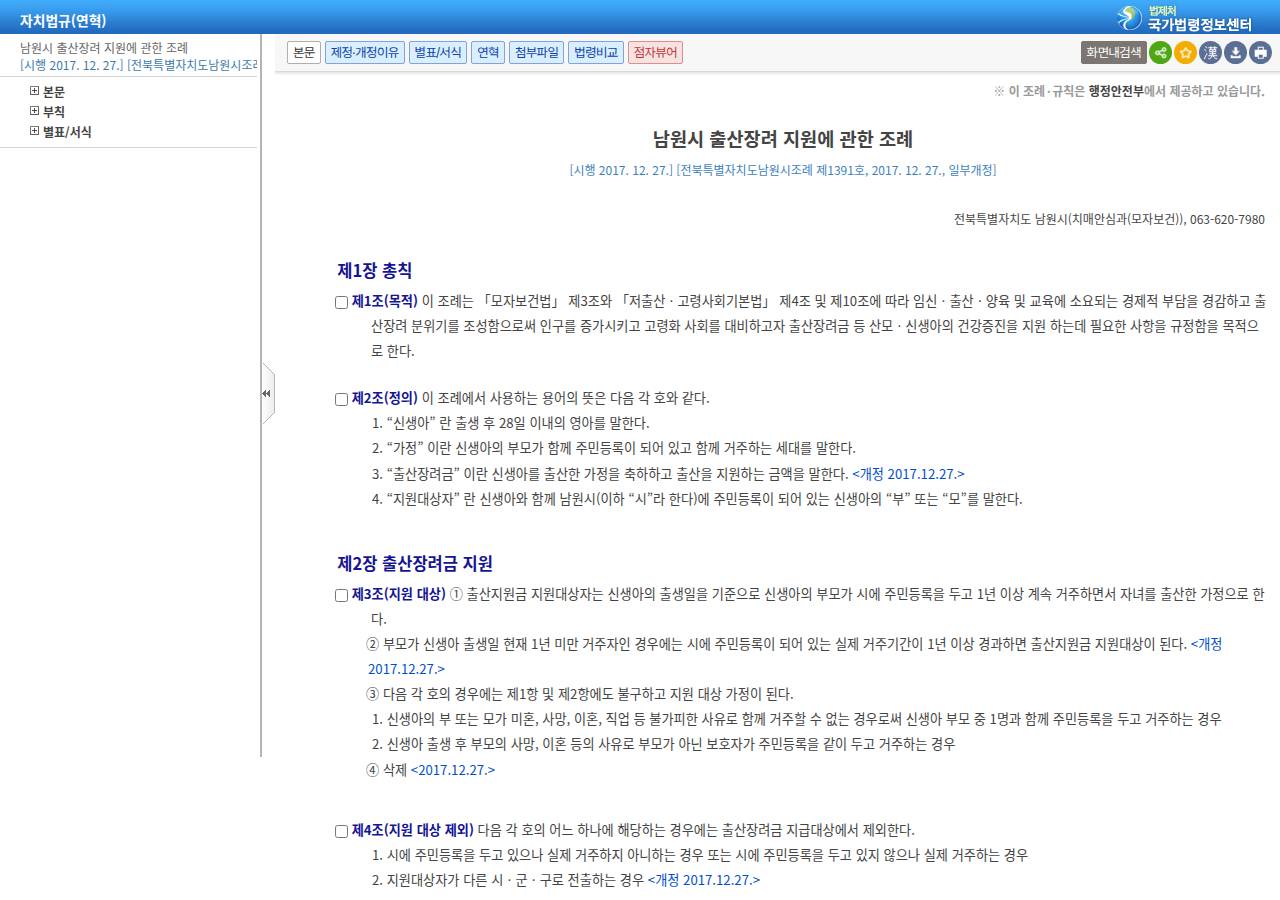
Task: Click the 행정안전부 provider text
Action: (1116, 91)
